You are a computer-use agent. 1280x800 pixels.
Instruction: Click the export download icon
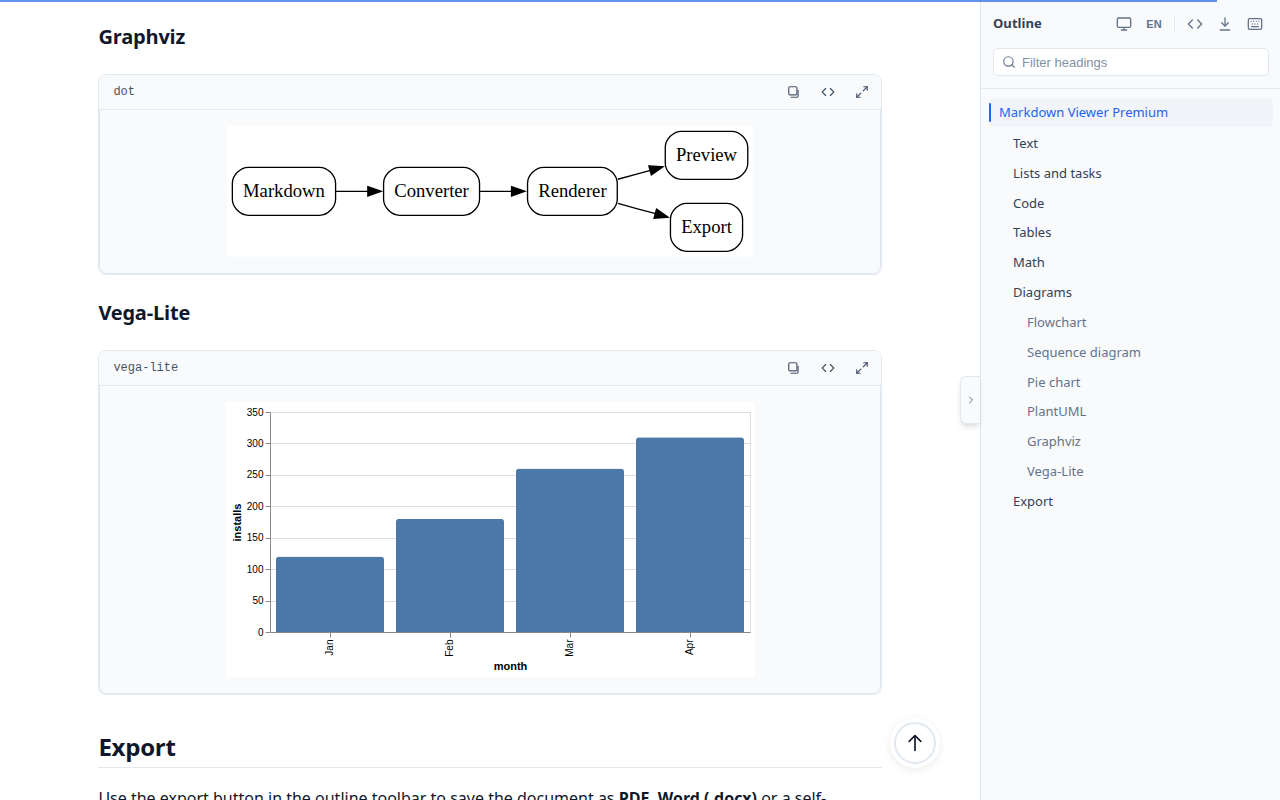click(x=1225, y=24)
